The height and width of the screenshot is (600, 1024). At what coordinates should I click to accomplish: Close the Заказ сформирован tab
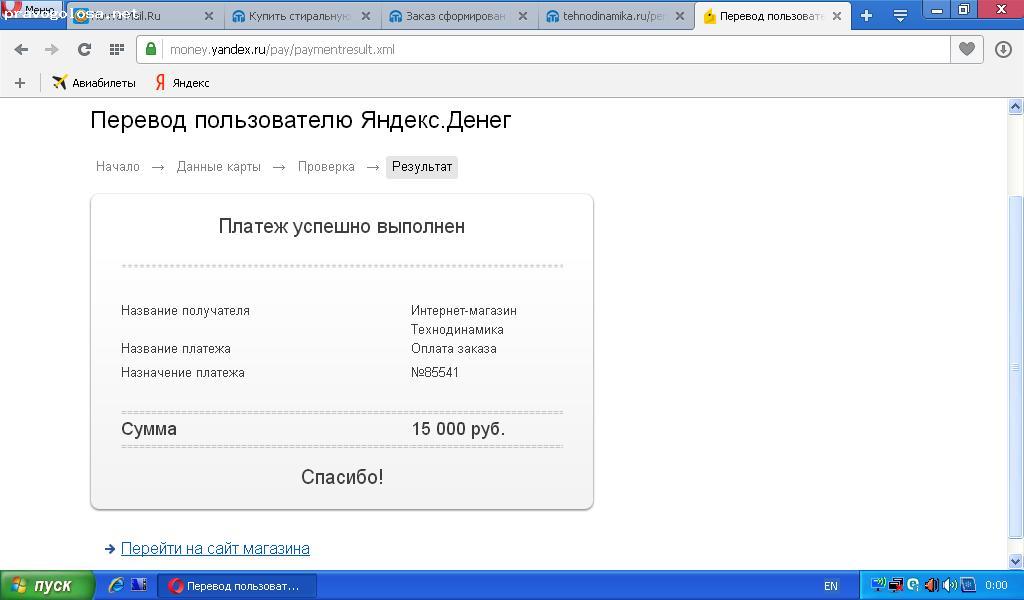[522, 16]
